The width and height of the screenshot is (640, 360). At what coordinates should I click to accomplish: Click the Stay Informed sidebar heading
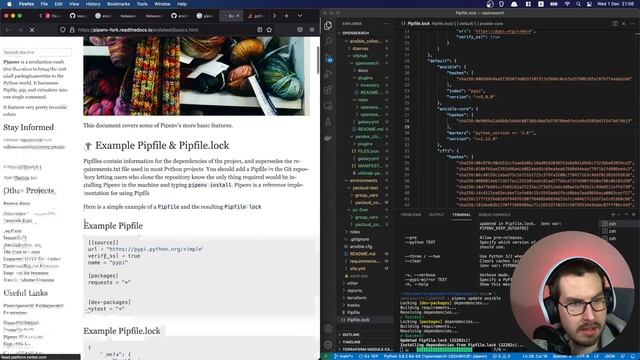(x=29, y=127)
